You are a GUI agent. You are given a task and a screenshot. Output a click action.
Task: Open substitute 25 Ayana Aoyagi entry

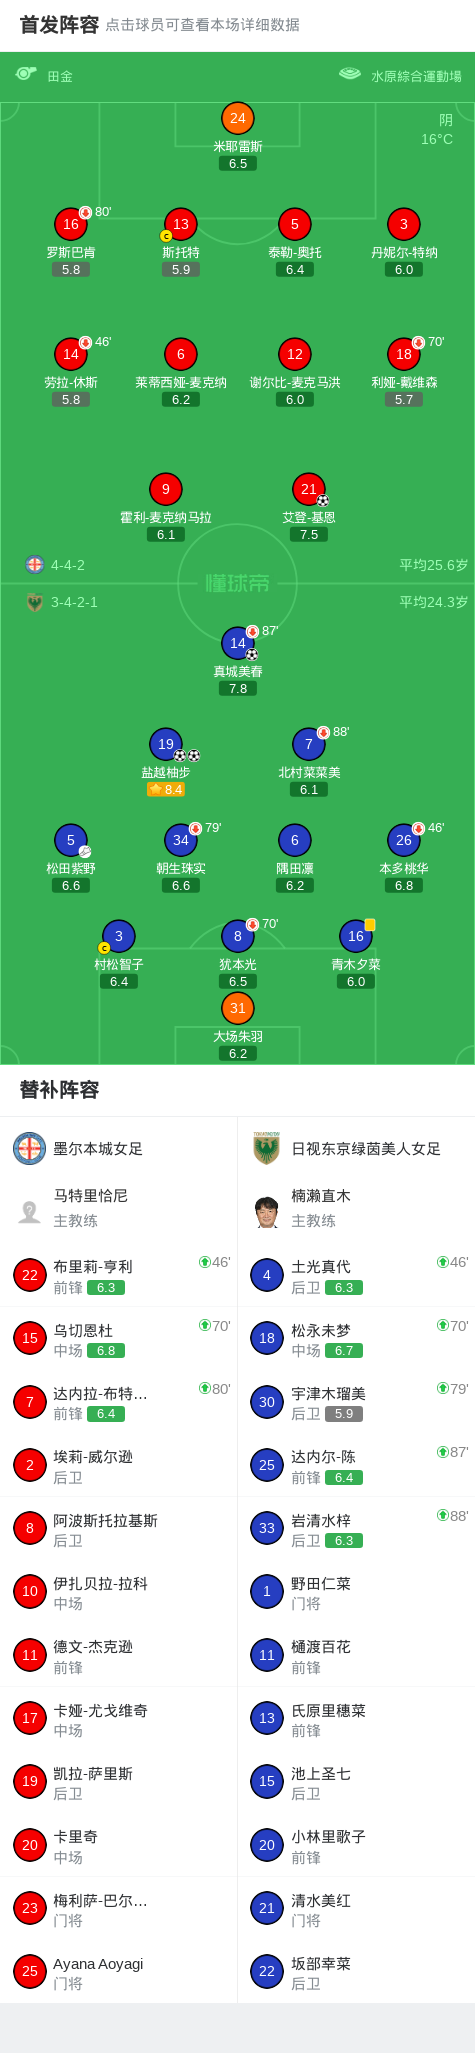tap(119, 1971)
